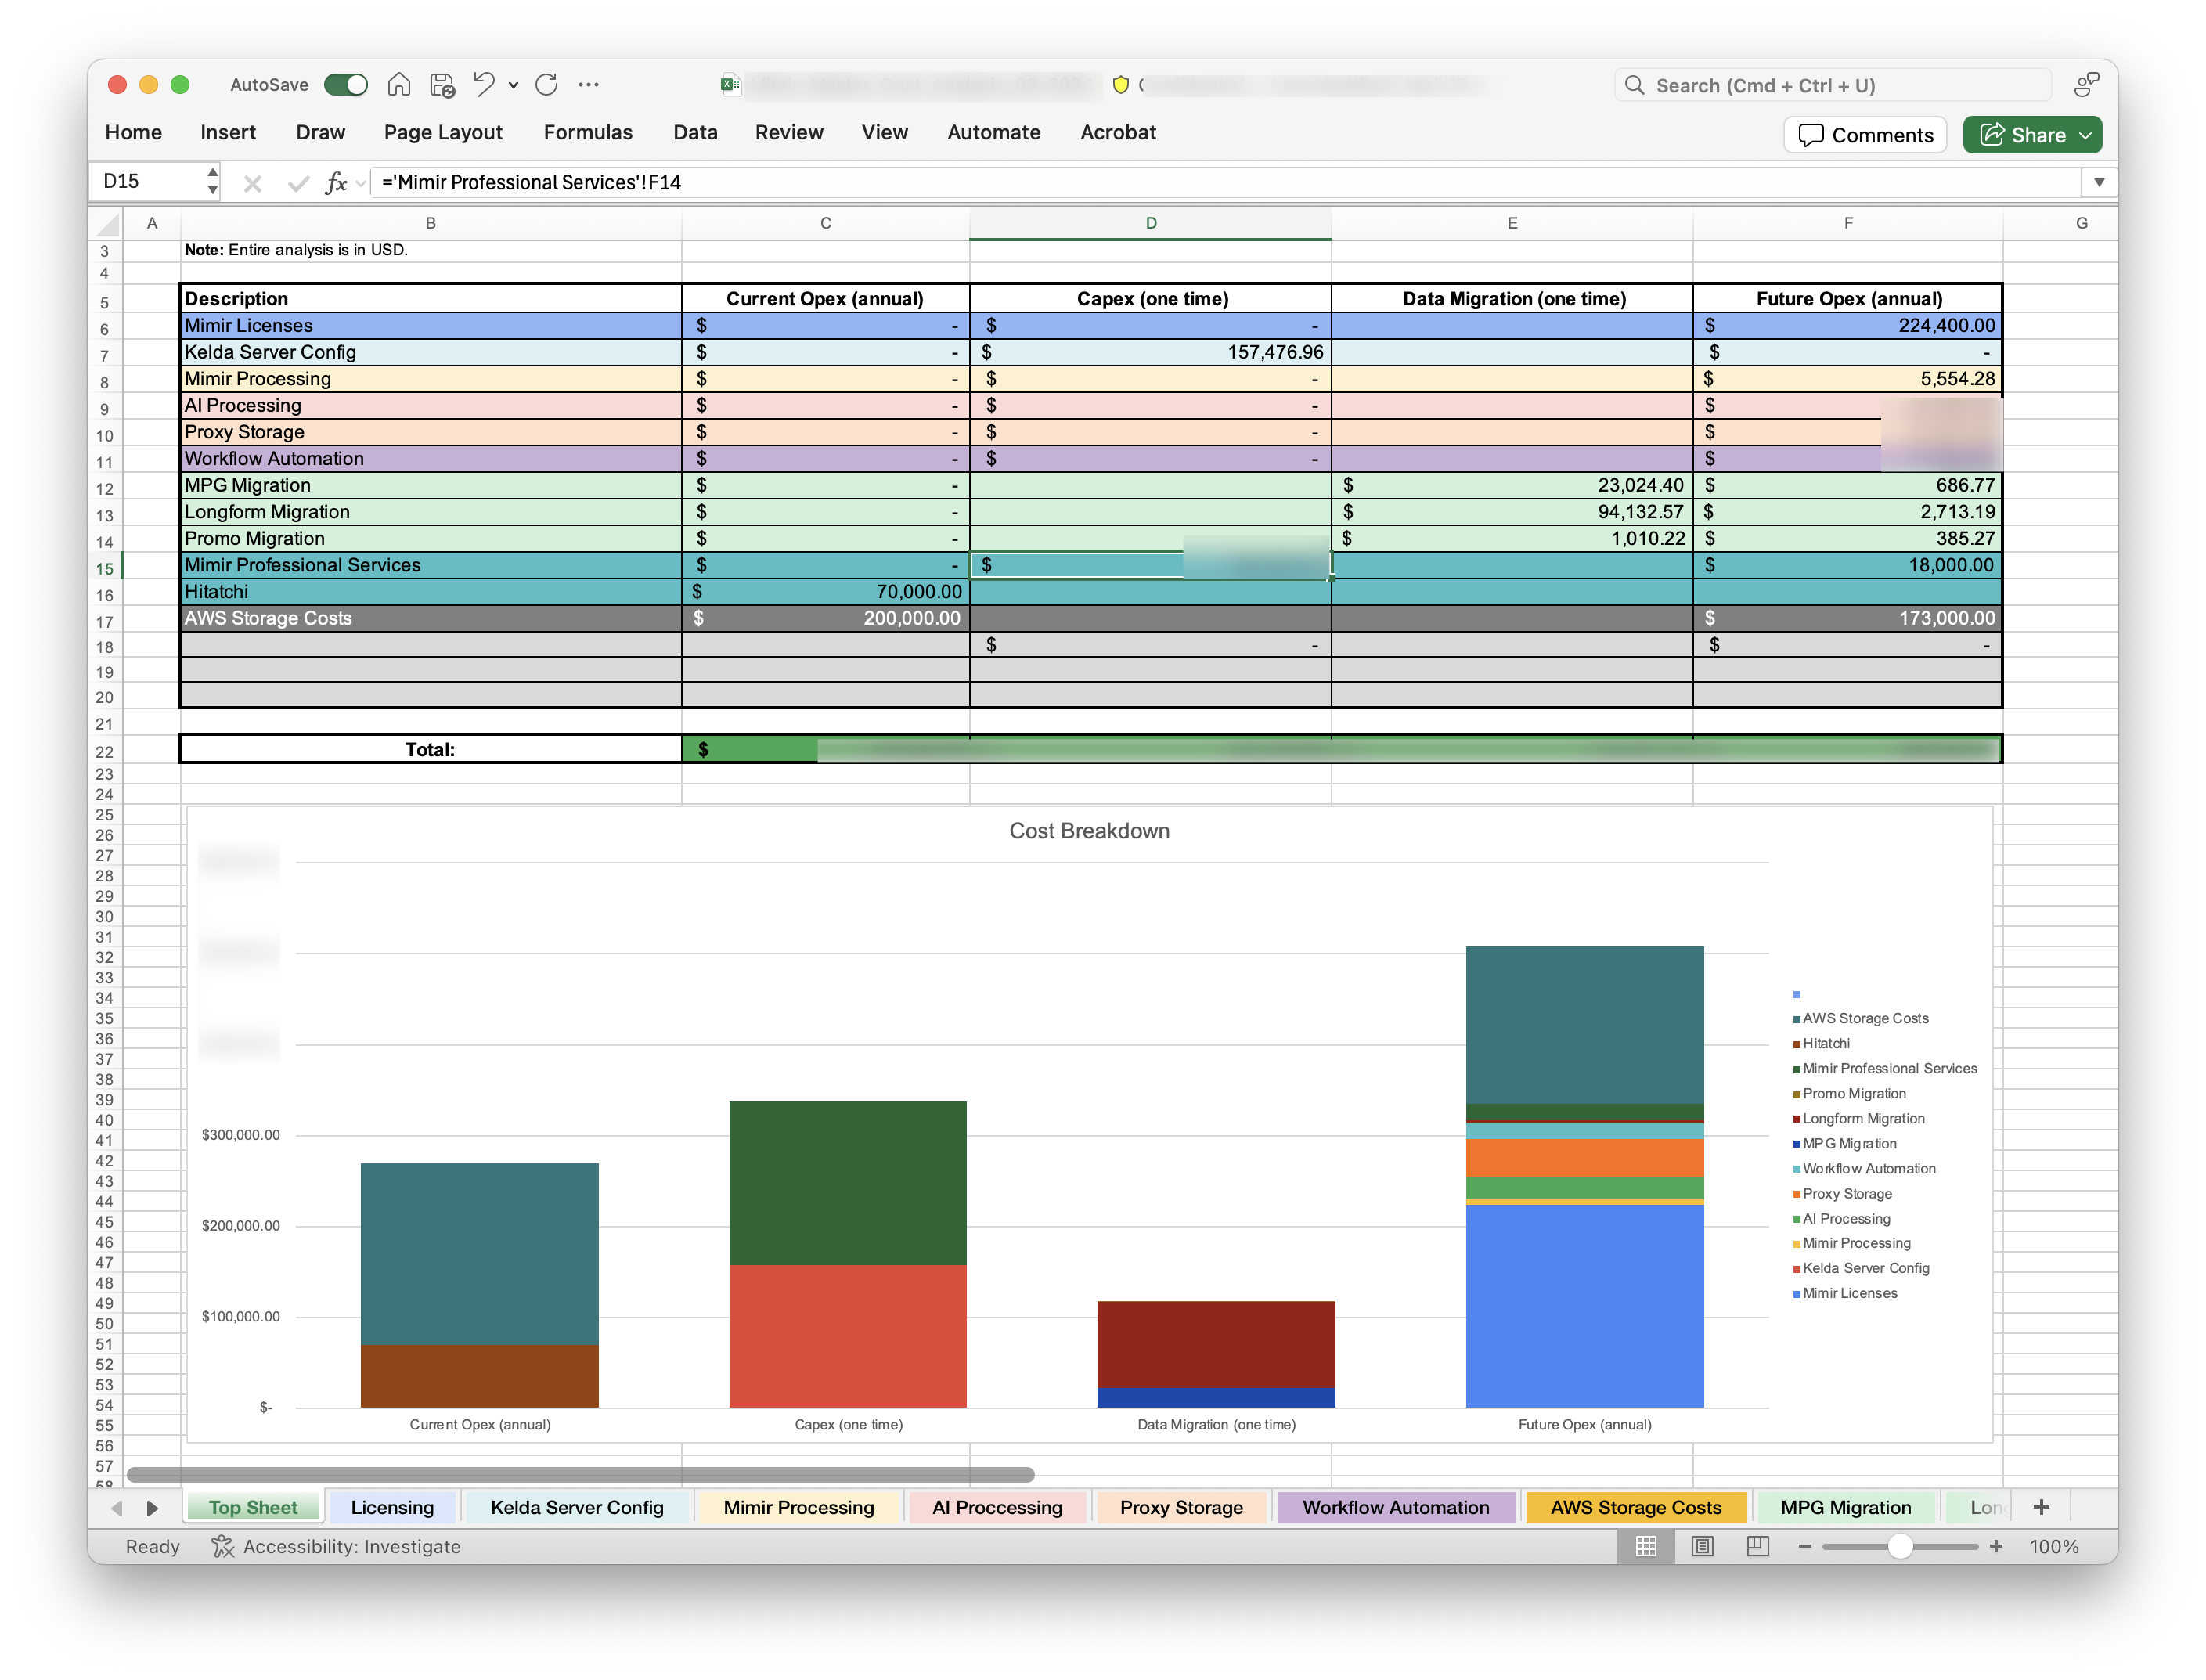2206x1680 pixels.
Task: Open the Automate tab
Action: (994, 132)
